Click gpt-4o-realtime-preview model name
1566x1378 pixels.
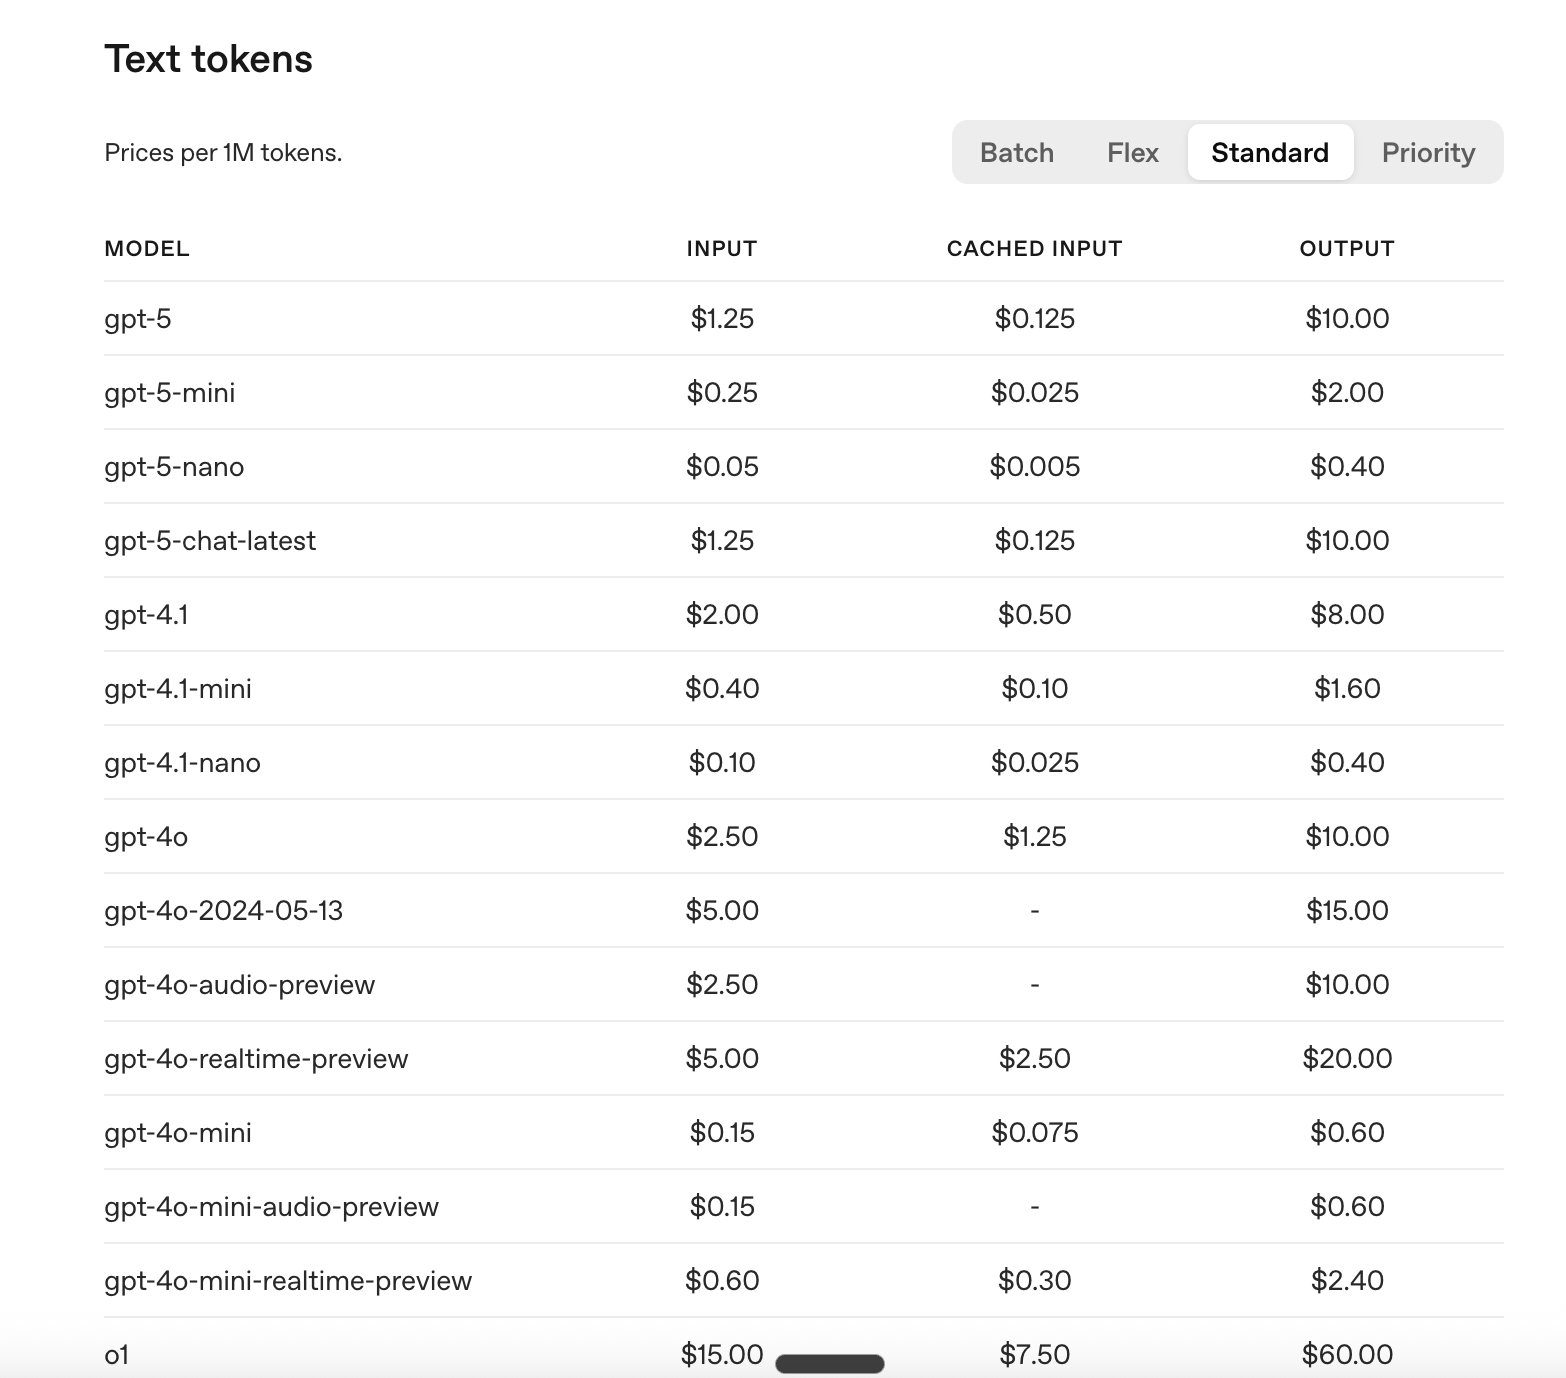[x=256, y=1059]
